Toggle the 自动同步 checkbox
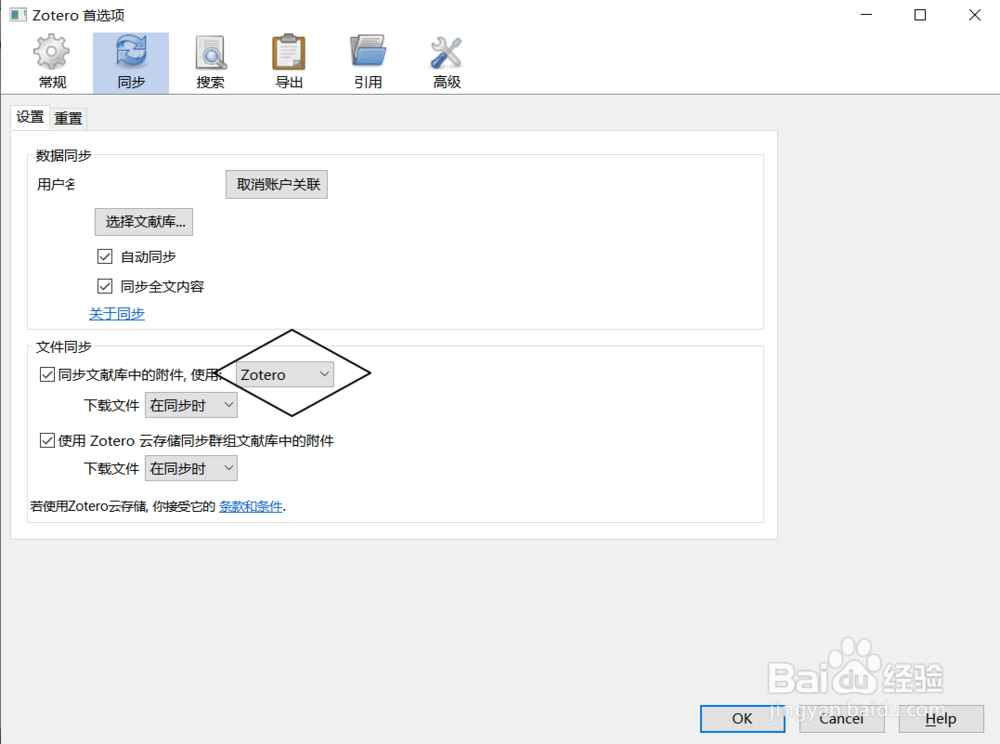Viewport: 1000px width, 744px height. [105, 256]
